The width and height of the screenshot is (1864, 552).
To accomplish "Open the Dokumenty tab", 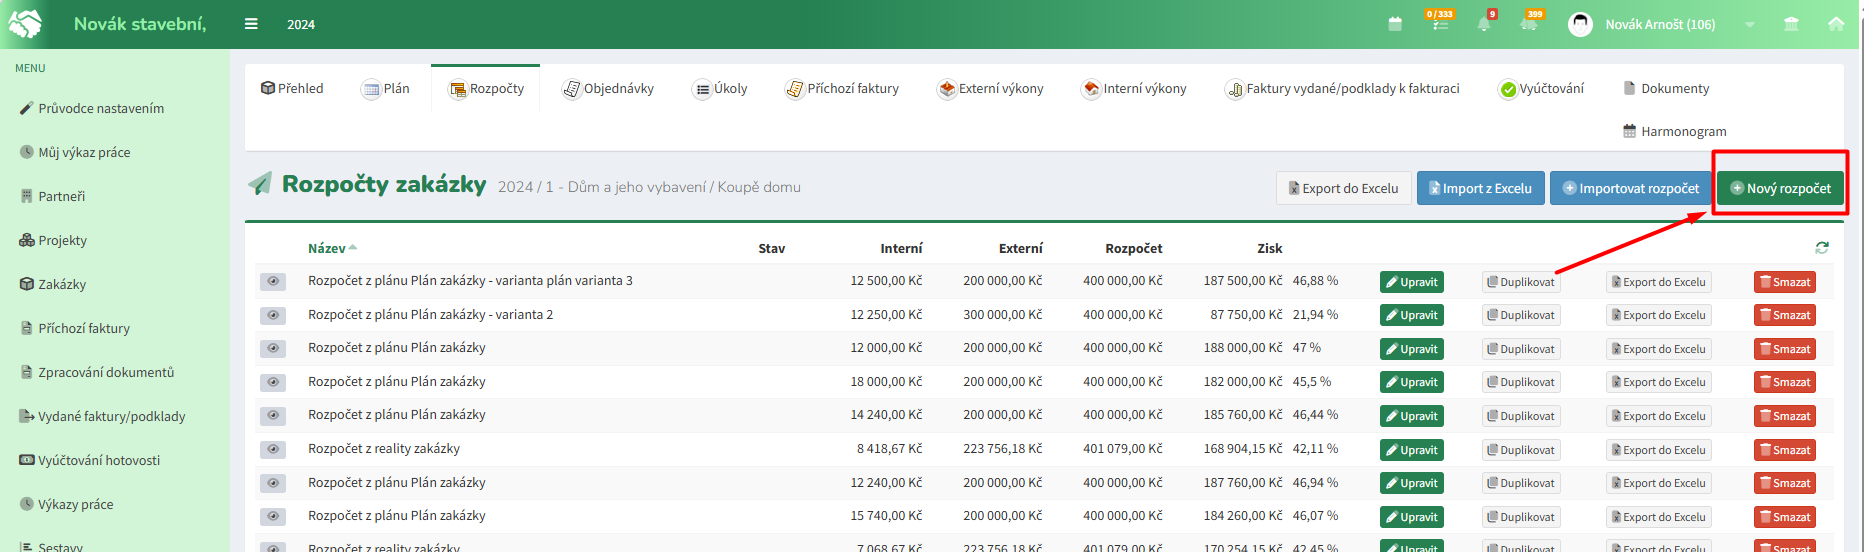I will 1666,88.
